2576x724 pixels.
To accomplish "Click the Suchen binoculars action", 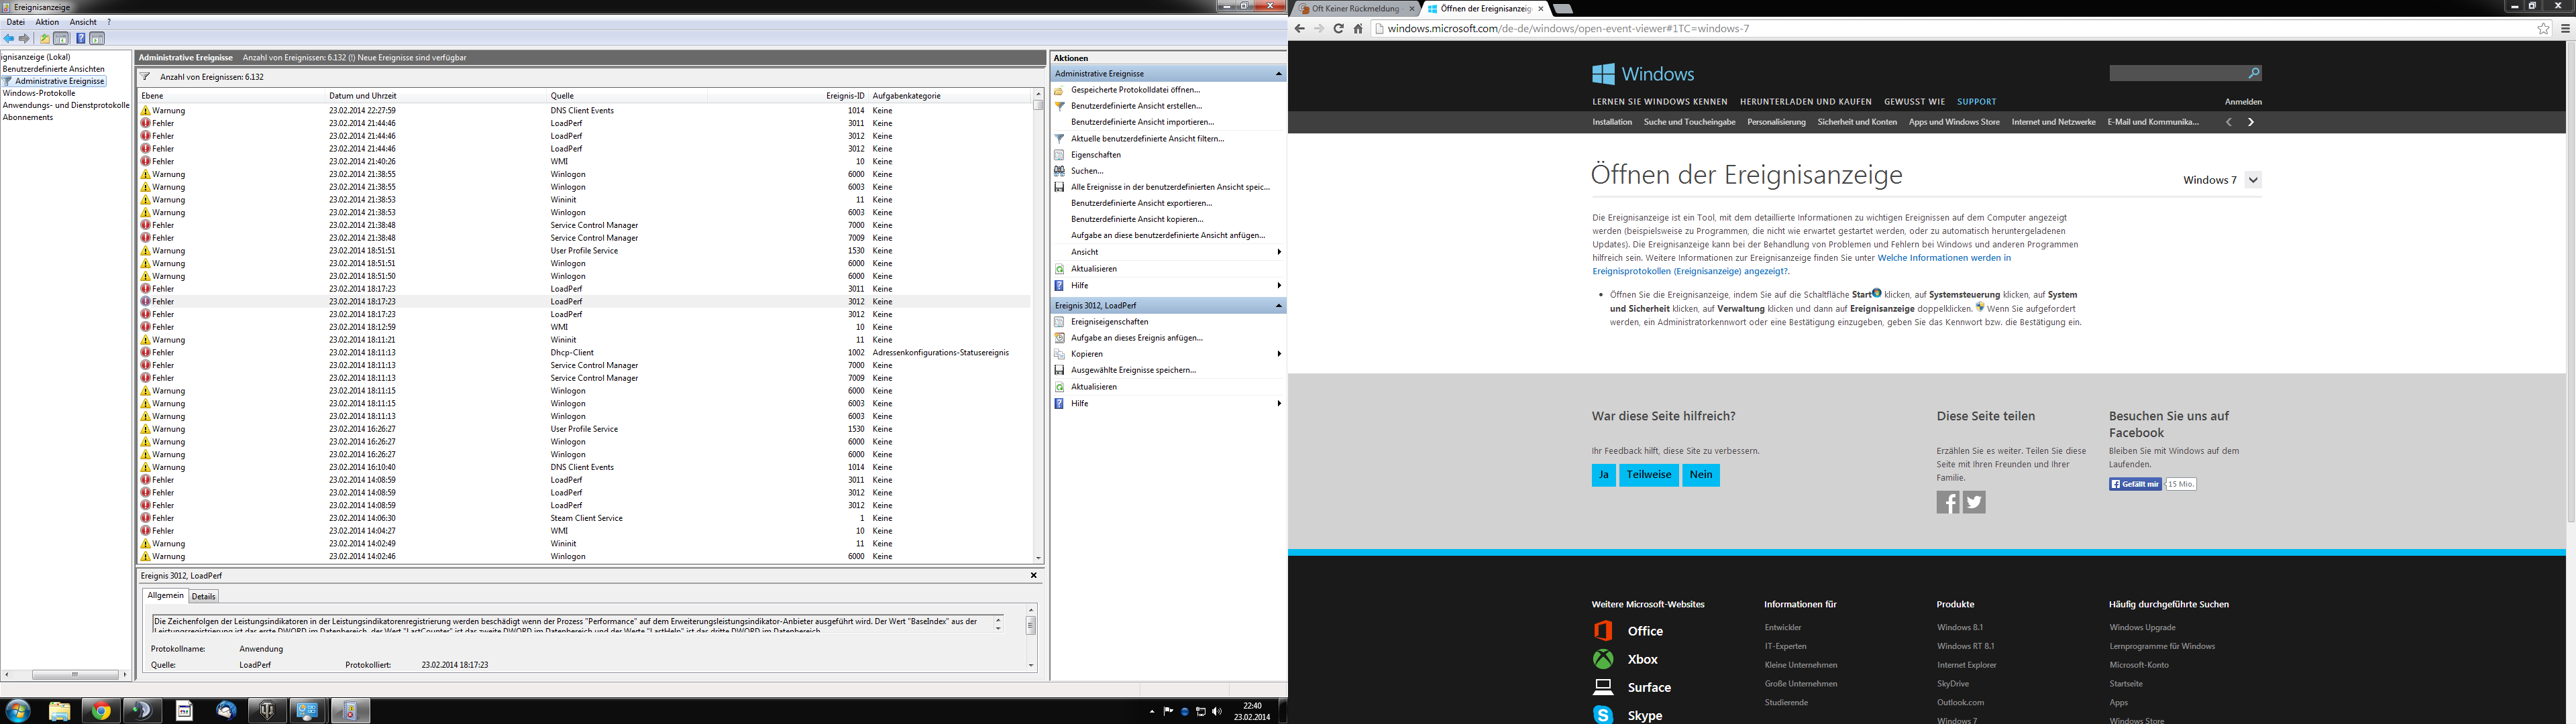I will (x=1060, y=171).
